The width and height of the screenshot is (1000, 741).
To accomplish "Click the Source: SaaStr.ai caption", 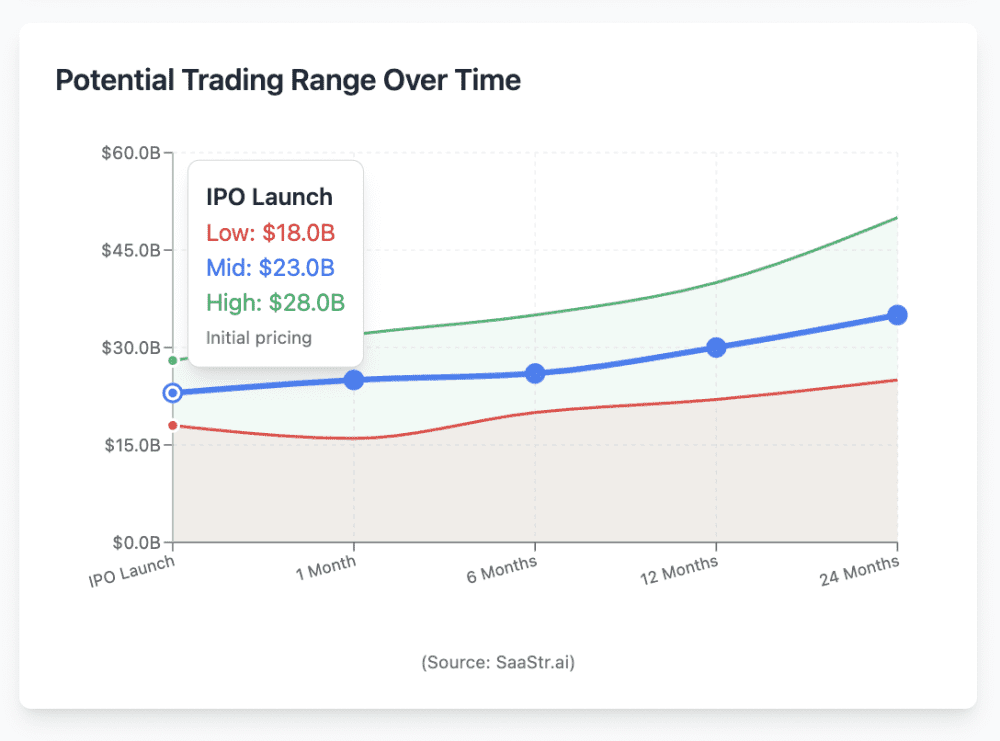I will [x=498, y=662].
